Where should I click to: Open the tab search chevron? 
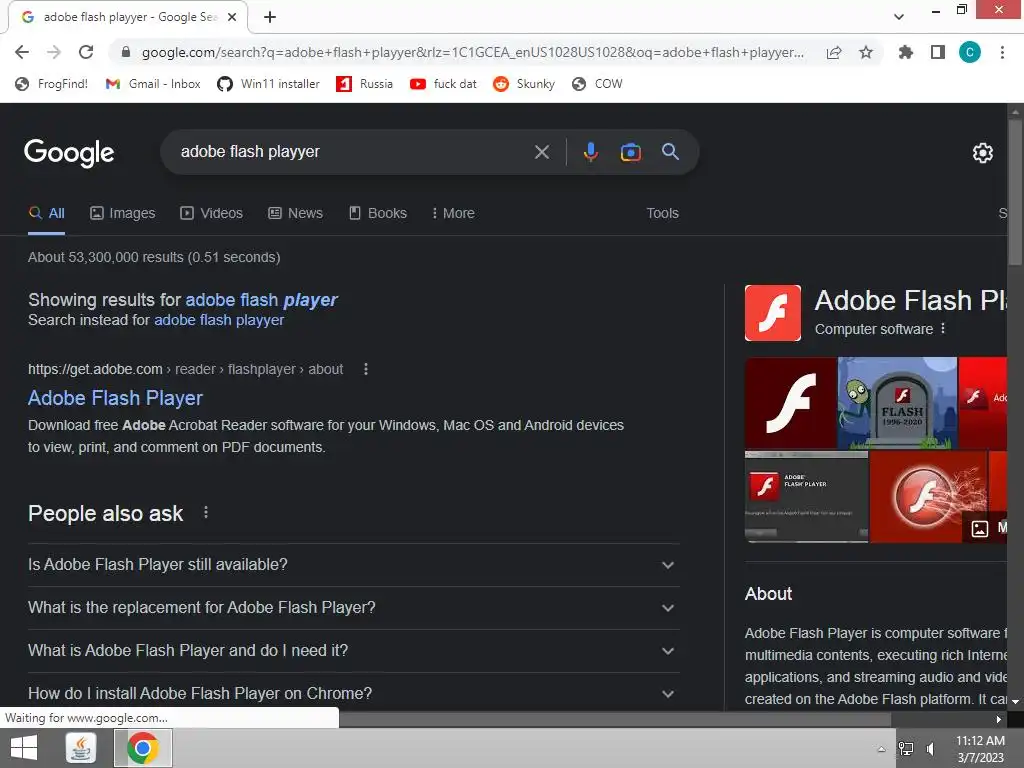[899, 17]
